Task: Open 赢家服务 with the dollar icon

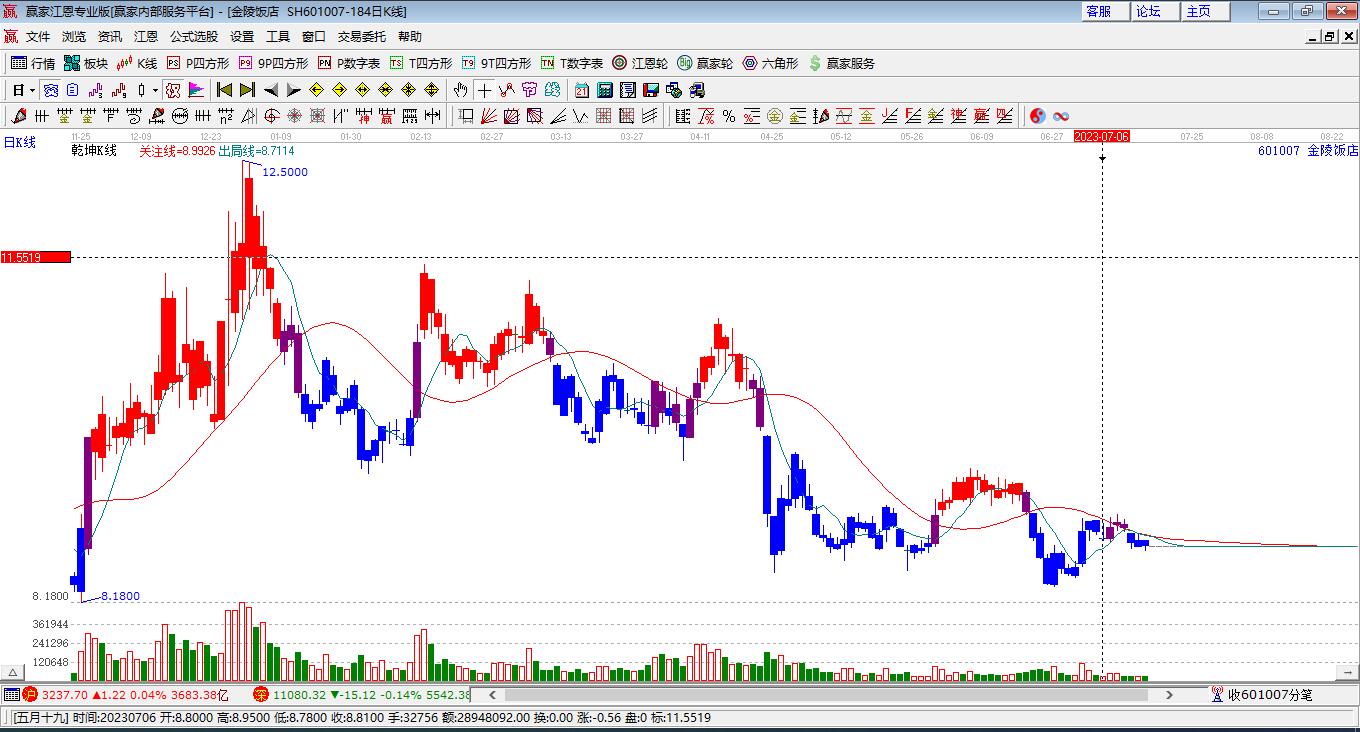Action: pos(841,63)
